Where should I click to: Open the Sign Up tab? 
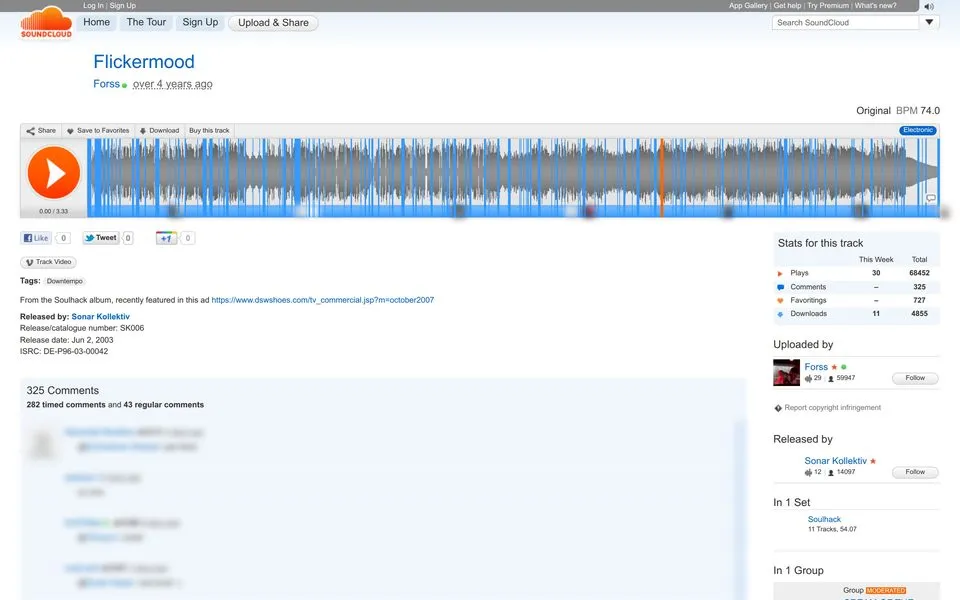point(200,23)
